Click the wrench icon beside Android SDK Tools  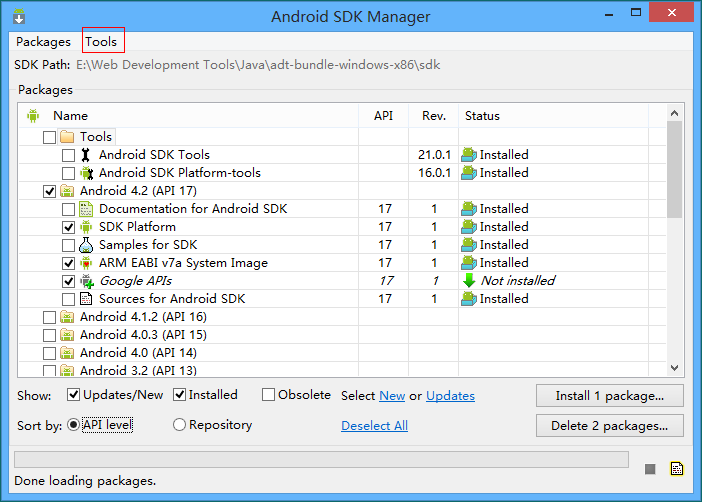pyautogui.click(x=86, y=155)
